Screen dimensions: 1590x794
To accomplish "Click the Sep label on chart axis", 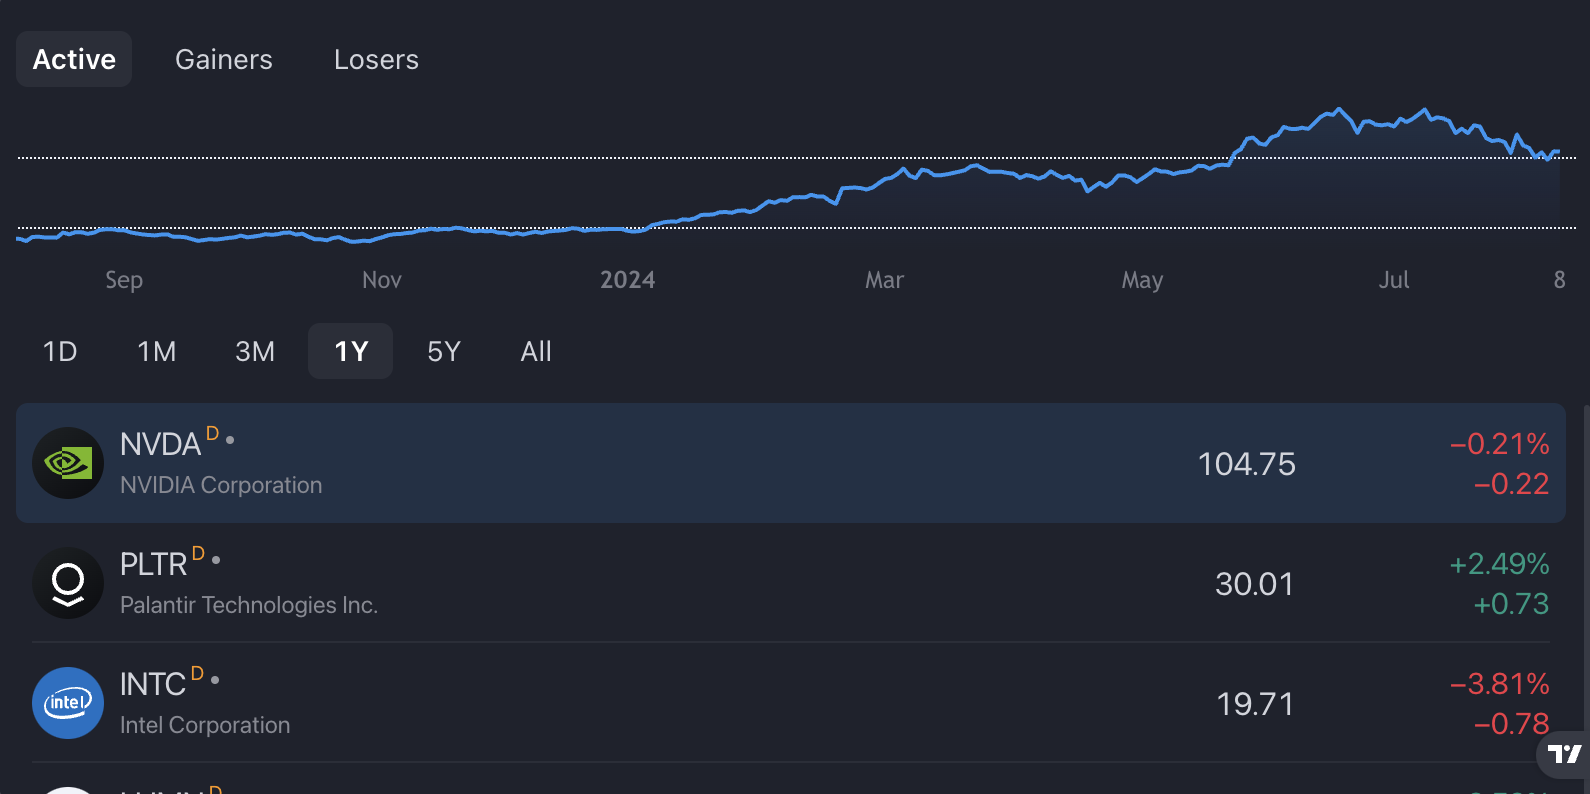I will pyautogui.click(x=124, y=280).
